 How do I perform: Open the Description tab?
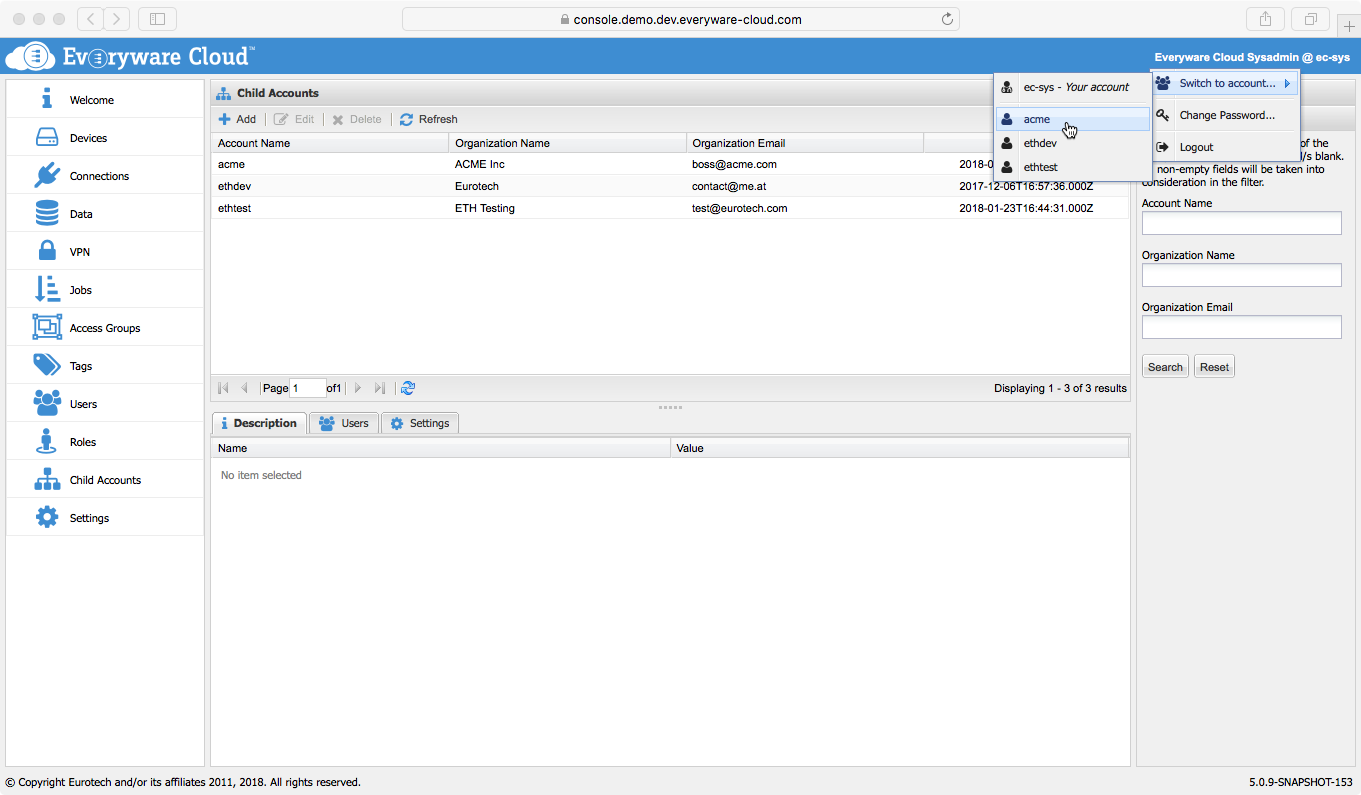259,423
